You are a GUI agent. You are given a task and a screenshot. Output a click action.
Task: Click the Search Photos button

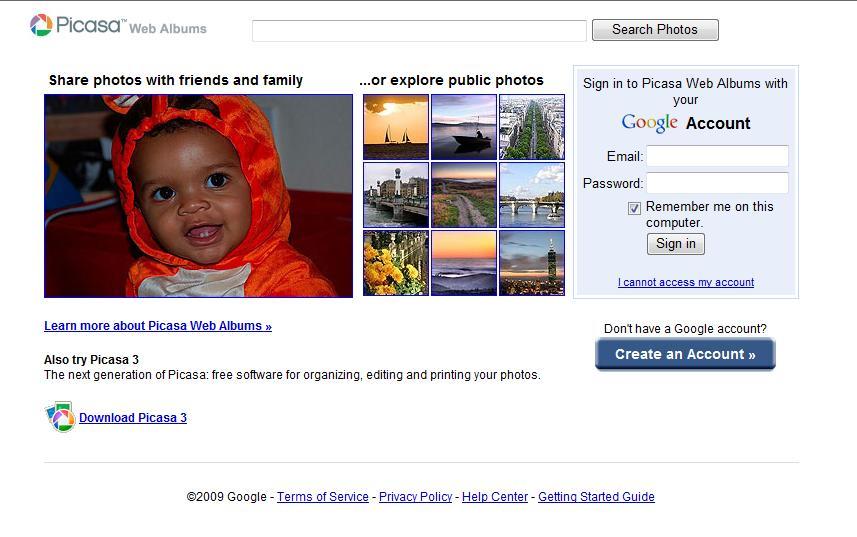655,30
